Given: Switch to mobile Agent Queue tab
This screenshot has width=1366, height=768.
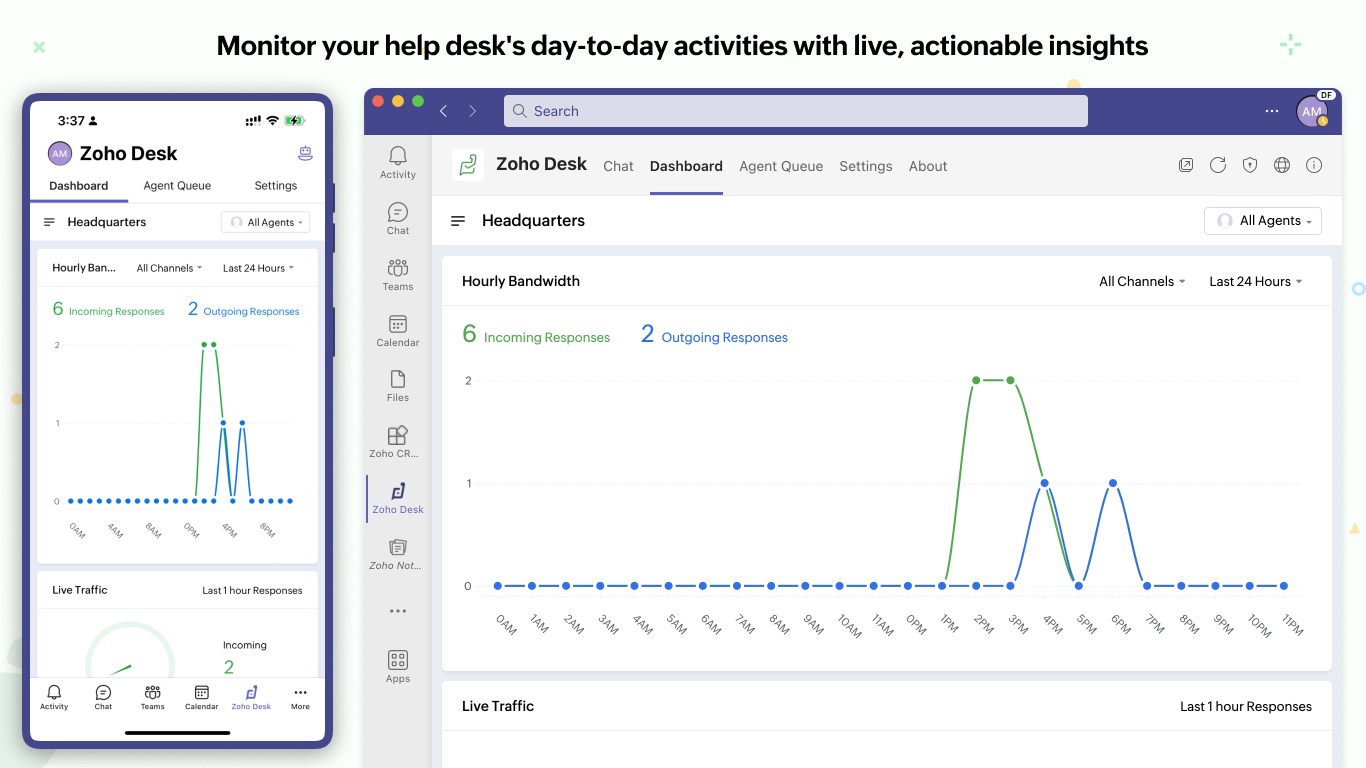Looking at the screenshot, I should (x=177, y=185).
